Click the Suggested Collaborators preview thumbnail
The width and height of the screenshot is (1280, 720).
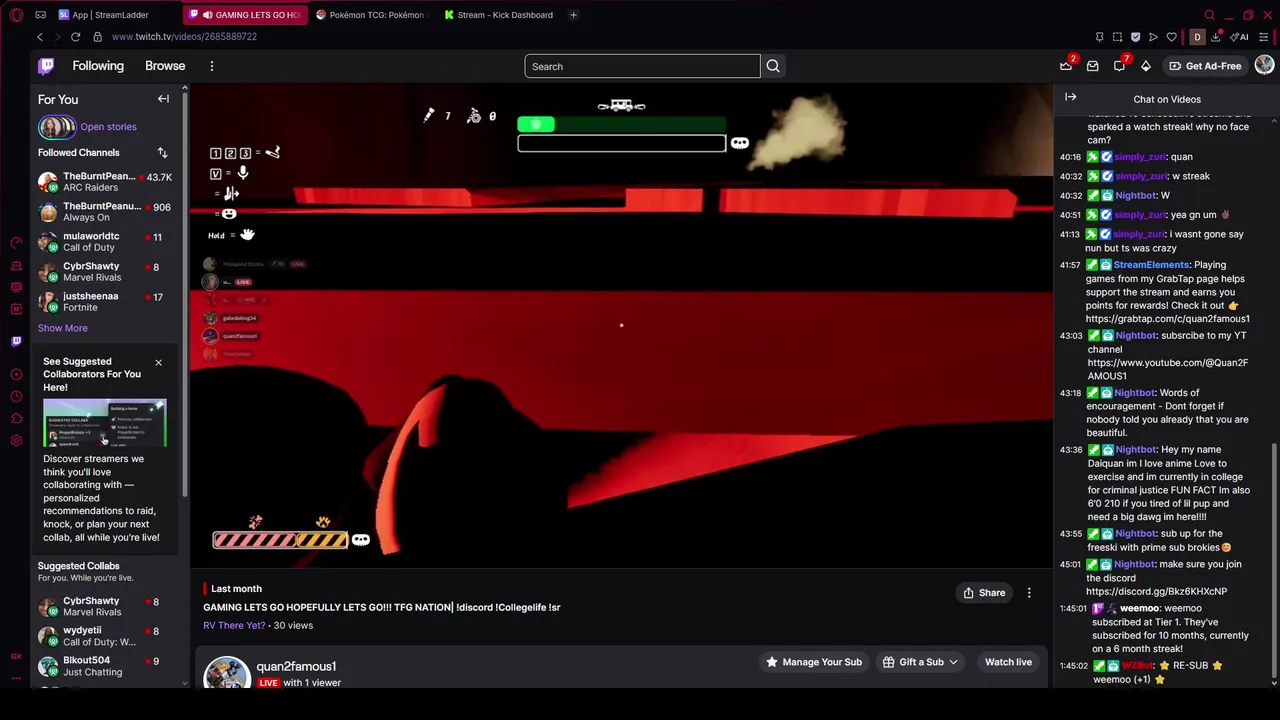pyautogui.click(x=105, y=422)
